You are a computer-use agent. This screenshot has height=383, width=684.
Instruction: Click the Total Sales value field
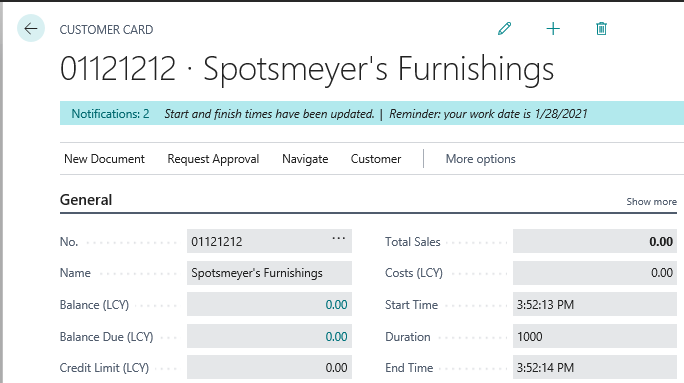point(595,241)
